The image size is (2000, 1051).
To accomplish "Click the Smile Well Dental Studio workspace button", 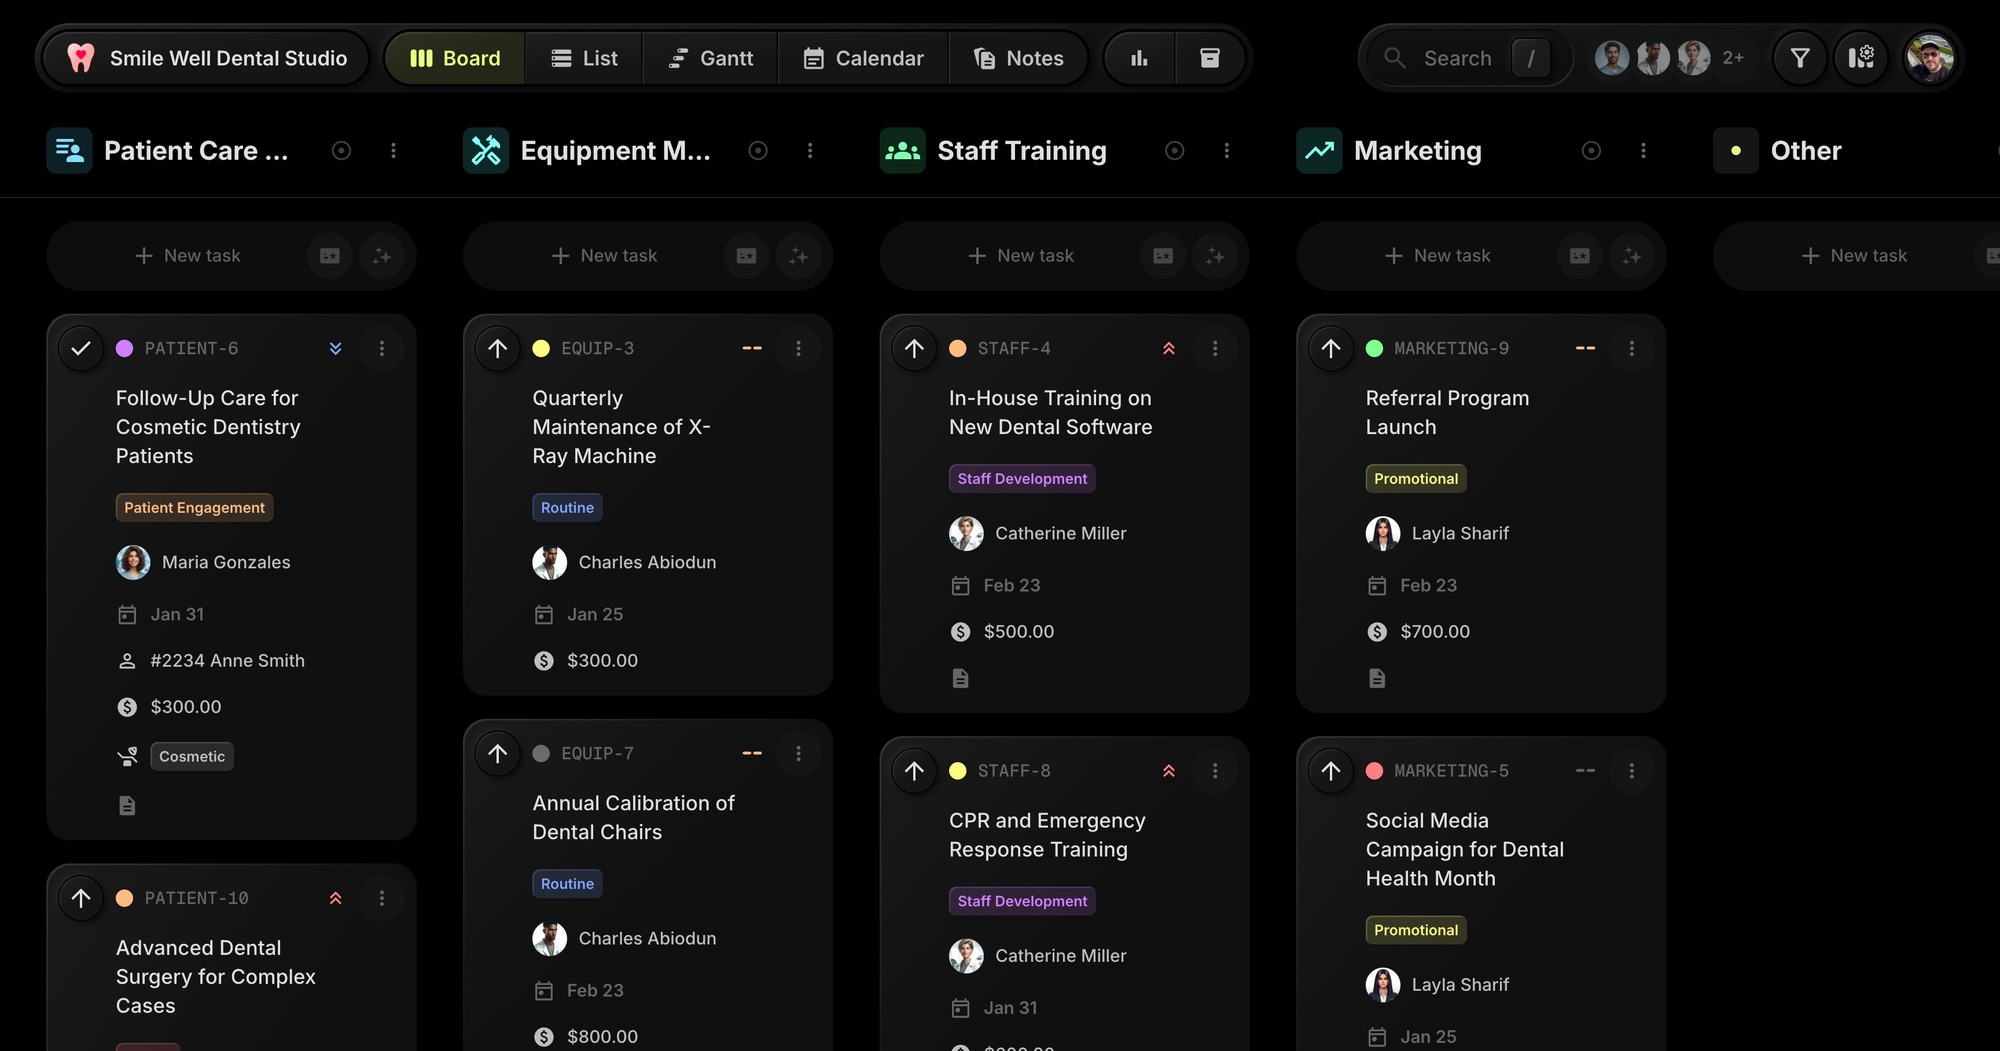I will click(x=207, y=58).
